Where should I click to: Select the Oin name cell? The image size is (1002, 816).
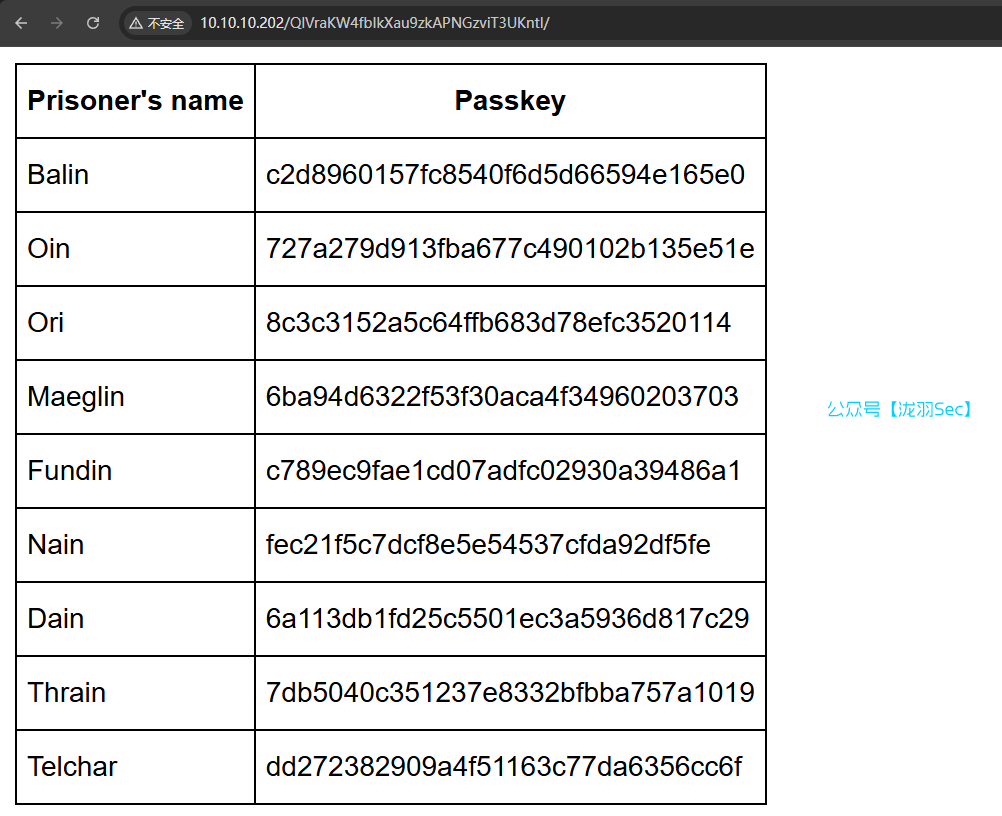point(49,249)
